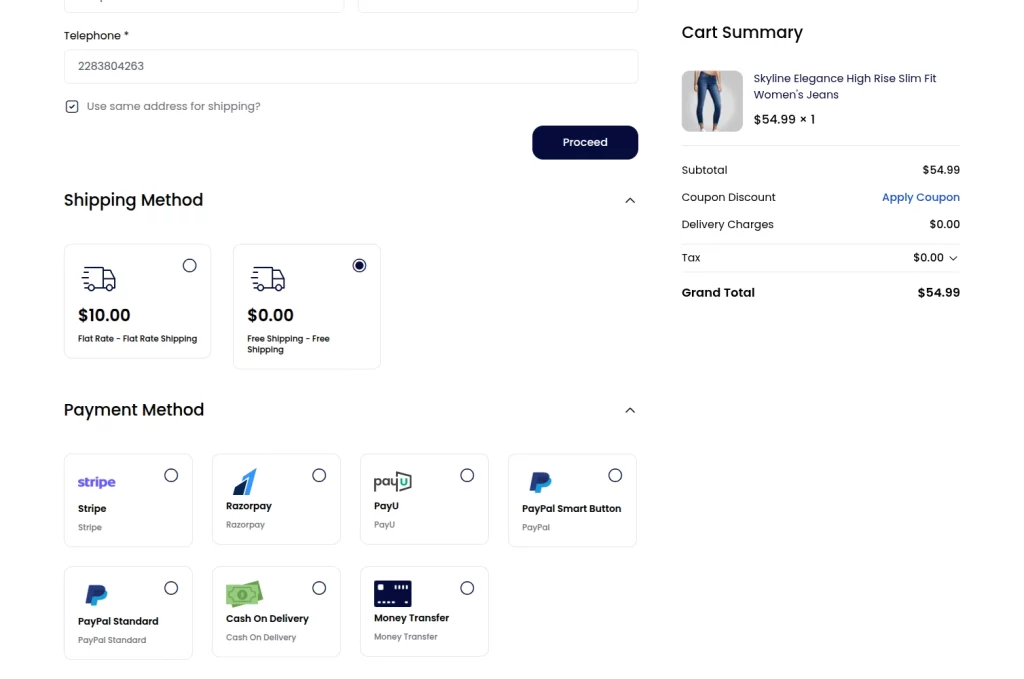Click the Stripe logo icon
The height and width of the screenshot is (679, 1024).
click(x=96, y=482)
